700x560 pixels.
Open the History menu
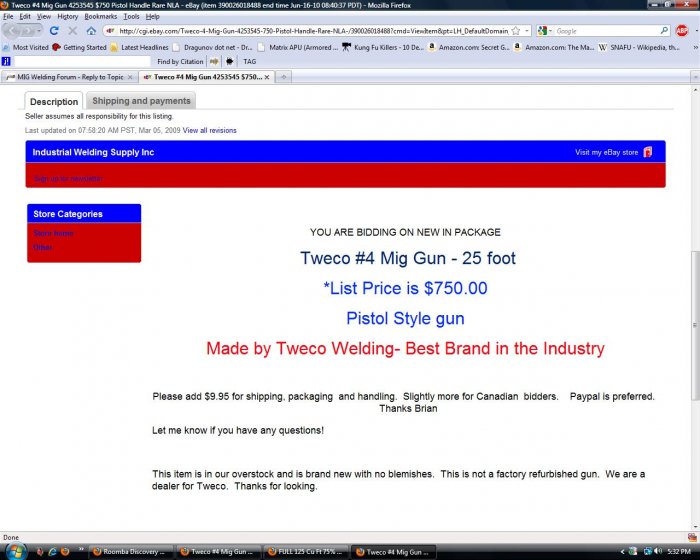pyautogui.click(x=67, y=17)
